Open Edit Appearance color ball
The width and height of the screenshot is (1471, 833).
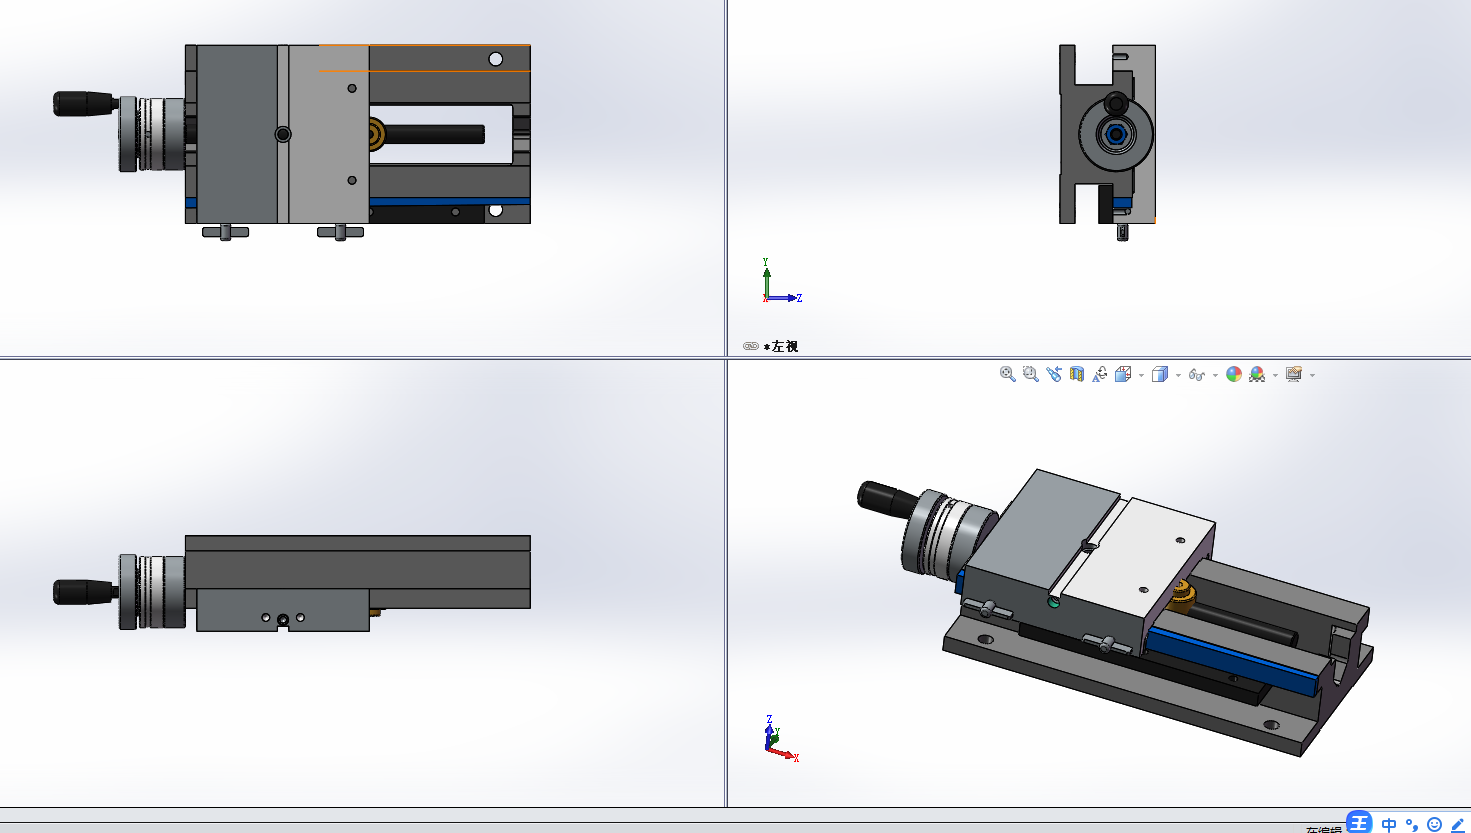pyautogui.click(x=1234, y=374)
